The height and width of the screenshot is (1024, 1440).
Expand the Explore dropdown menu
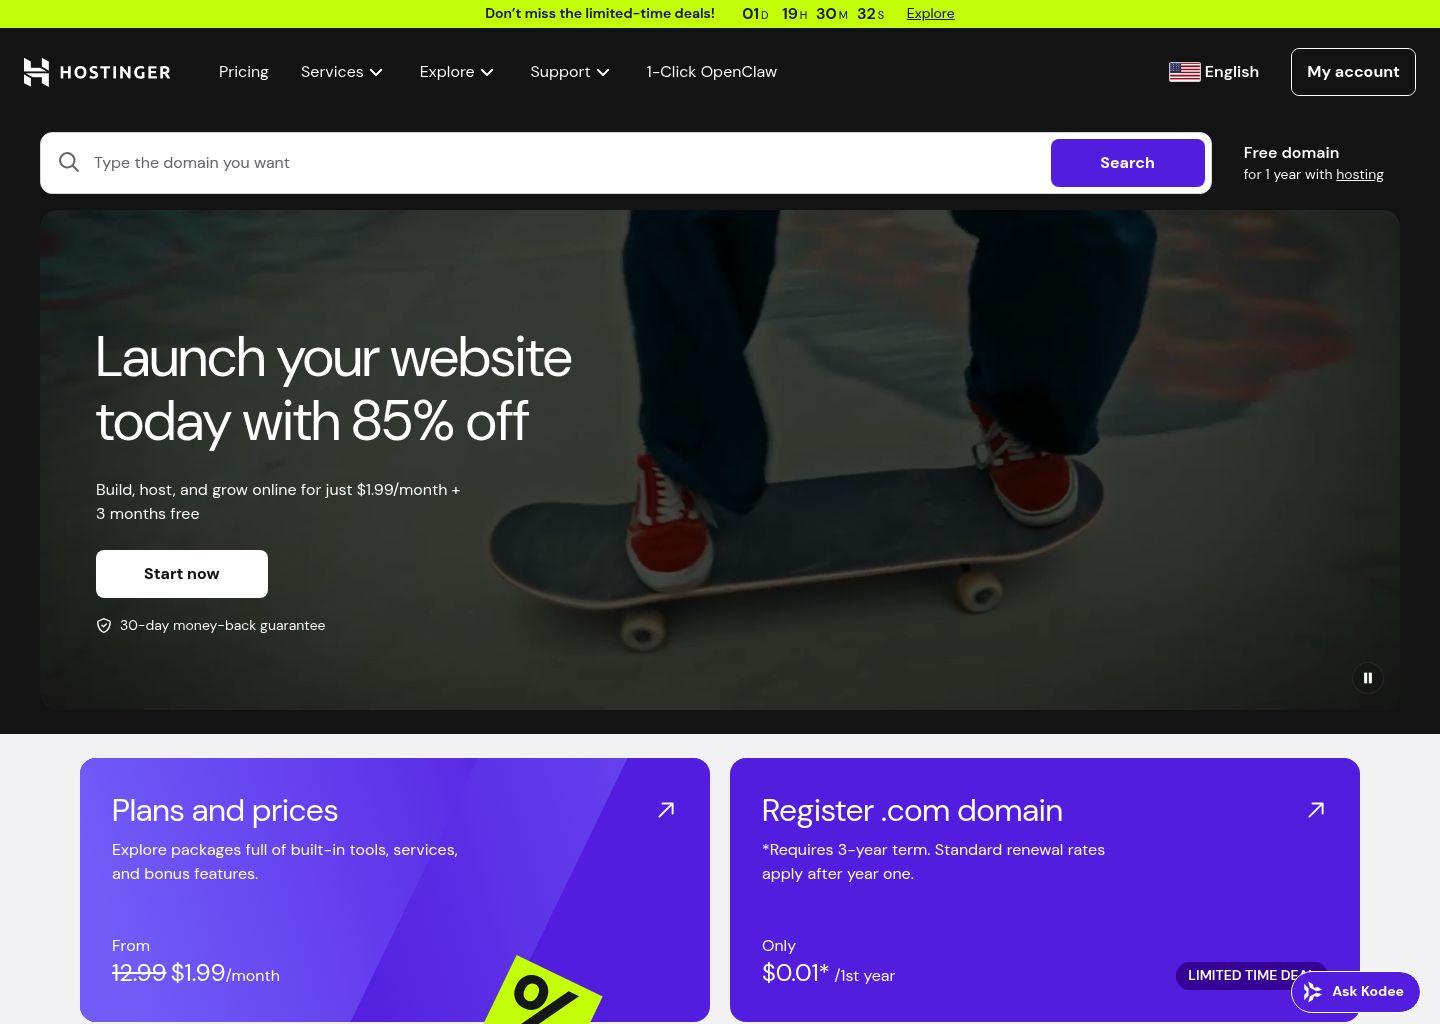click(457, 72)
